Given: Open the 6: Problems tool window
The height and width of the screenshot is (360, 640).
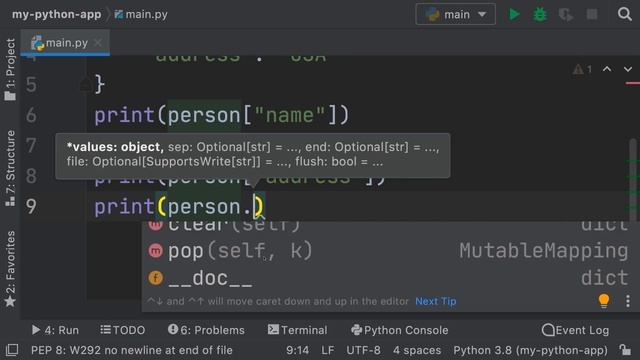Looking at the screenshot, I should pos(206,330).
